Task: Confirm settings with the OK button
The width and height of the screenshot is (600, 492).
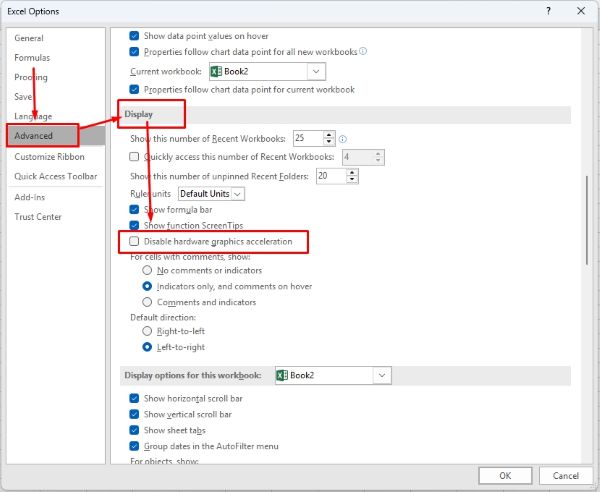Action: tap(505, 476)
